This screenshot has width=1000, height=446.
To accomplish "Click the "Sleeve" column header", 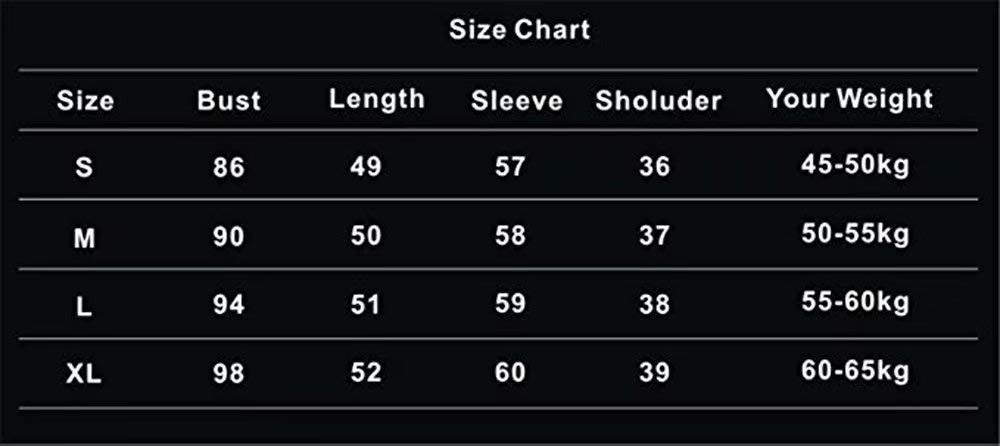I will pyautogui.click(x=517, y=101).
